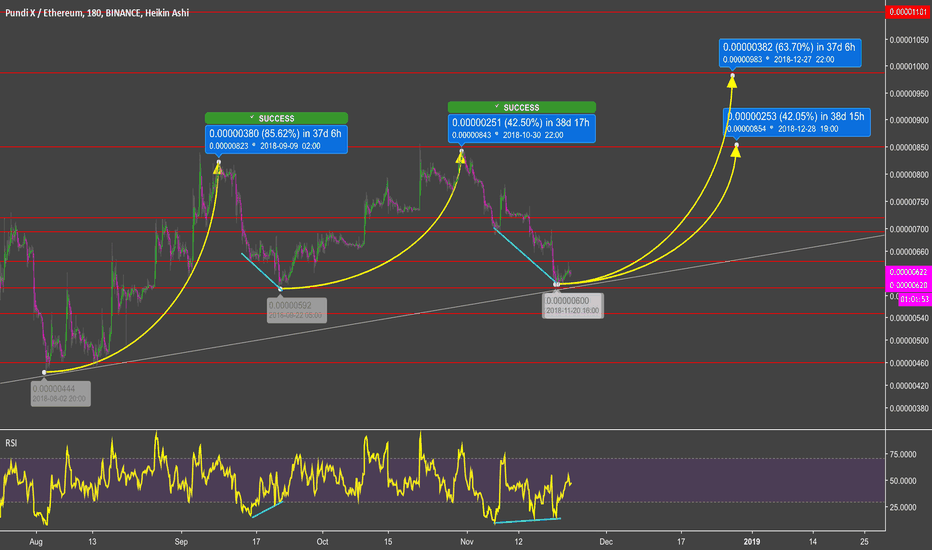Click the Aug date on time axis
Image resolution: width=932 pixels, height=550 pixels.
coord(36,542)
